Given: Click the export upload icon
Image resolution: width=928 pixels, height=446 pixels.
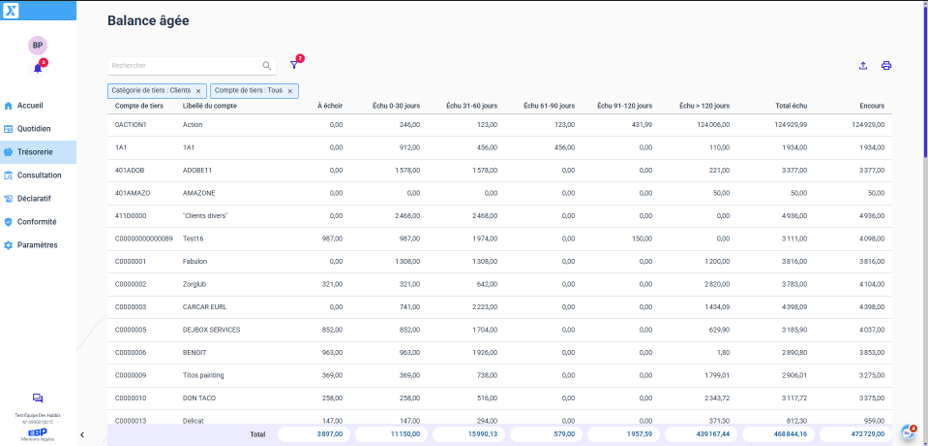Looking at the screenshot, I should tap(863, 66).
